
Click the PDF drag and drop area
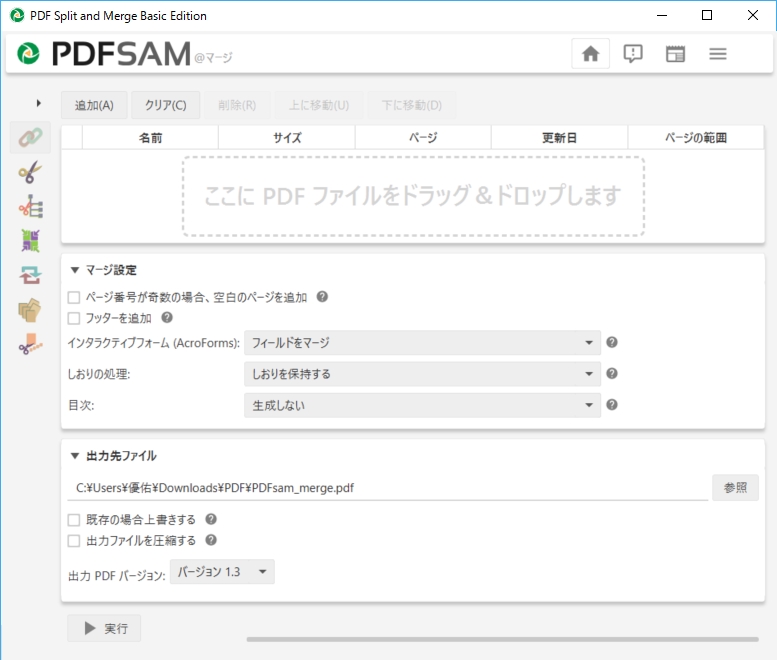tap(413, 196)
